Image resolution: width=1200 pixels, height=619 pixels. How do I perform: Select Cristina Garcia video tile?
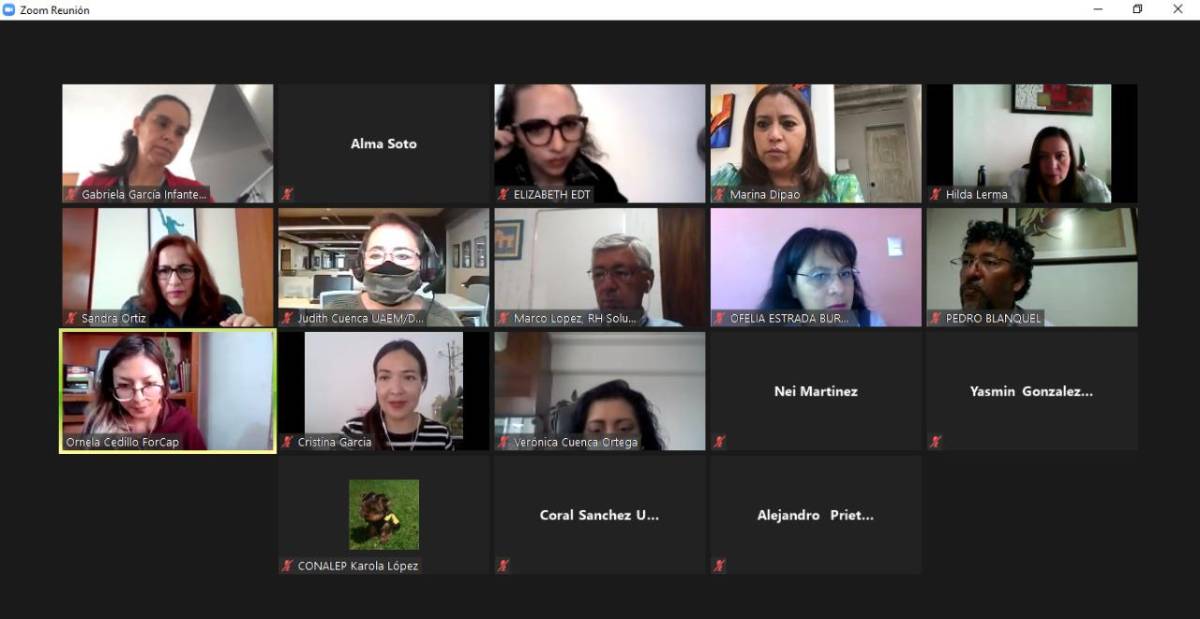pyautogui.click(x=384, y=391)
